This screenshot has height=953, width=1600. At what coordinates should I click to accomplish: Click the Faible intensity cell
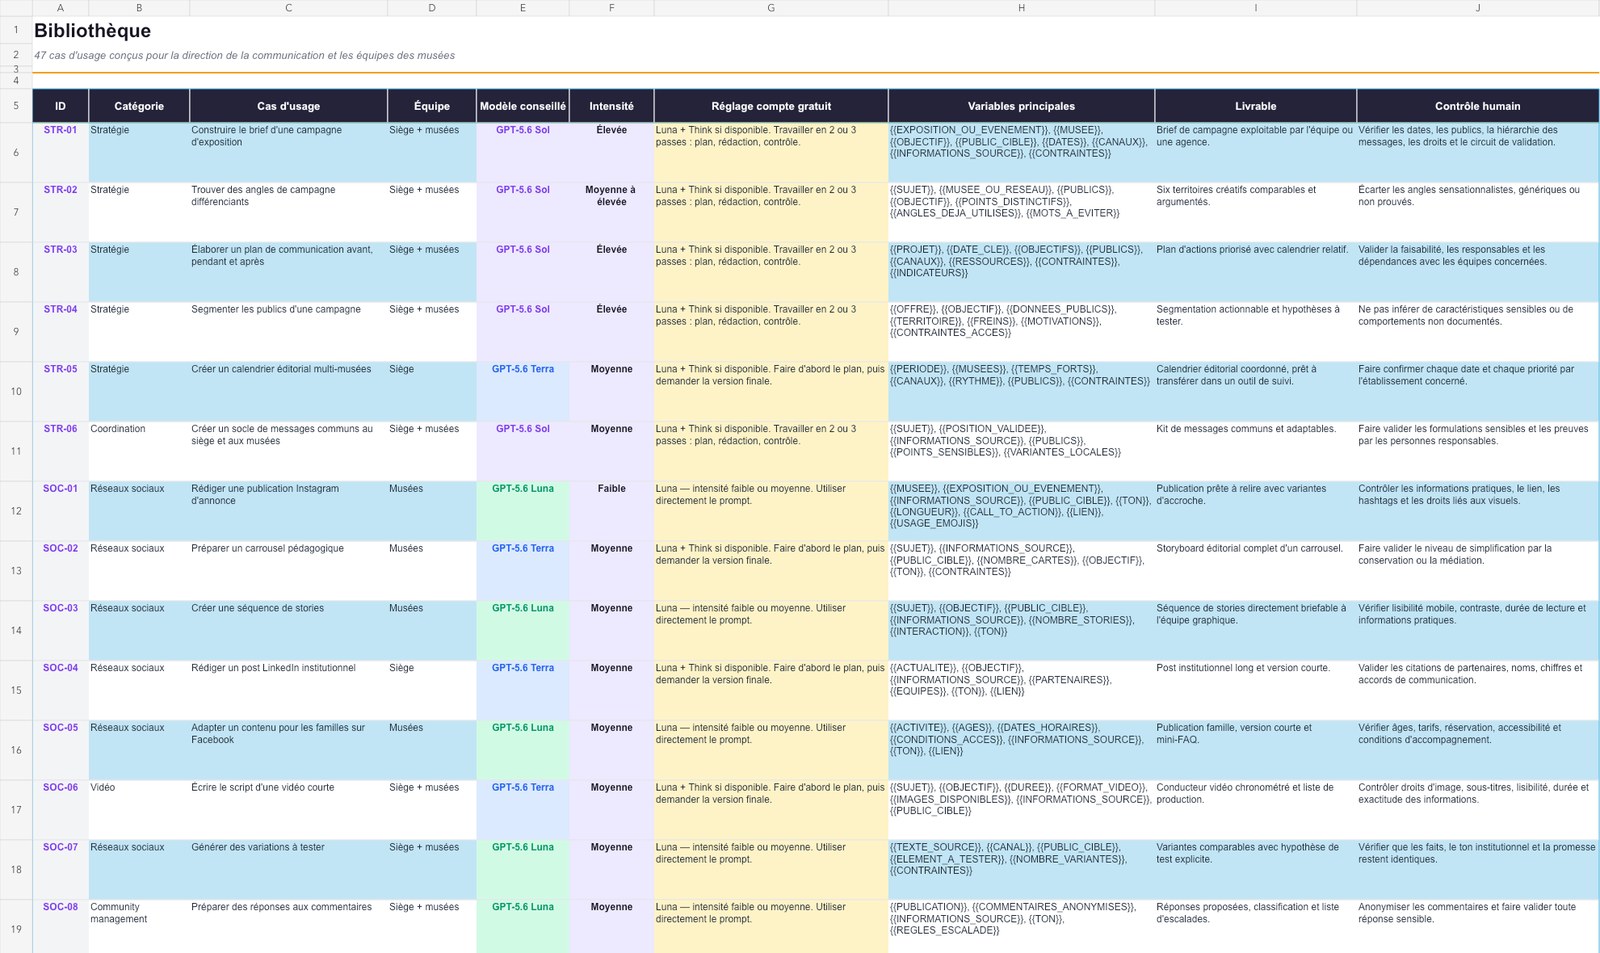(x=612, y=511)
